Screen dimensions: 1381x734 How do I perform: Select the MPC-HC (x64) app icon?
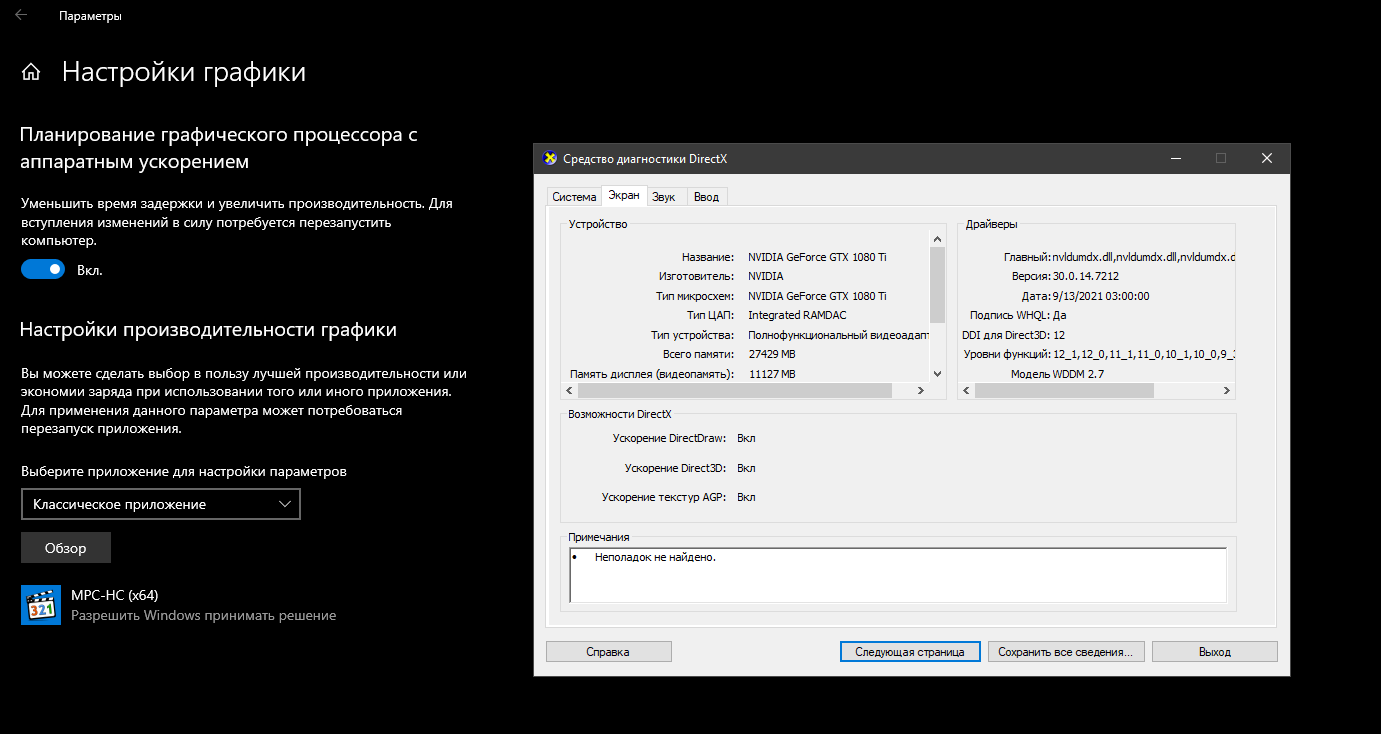(41, 605)
